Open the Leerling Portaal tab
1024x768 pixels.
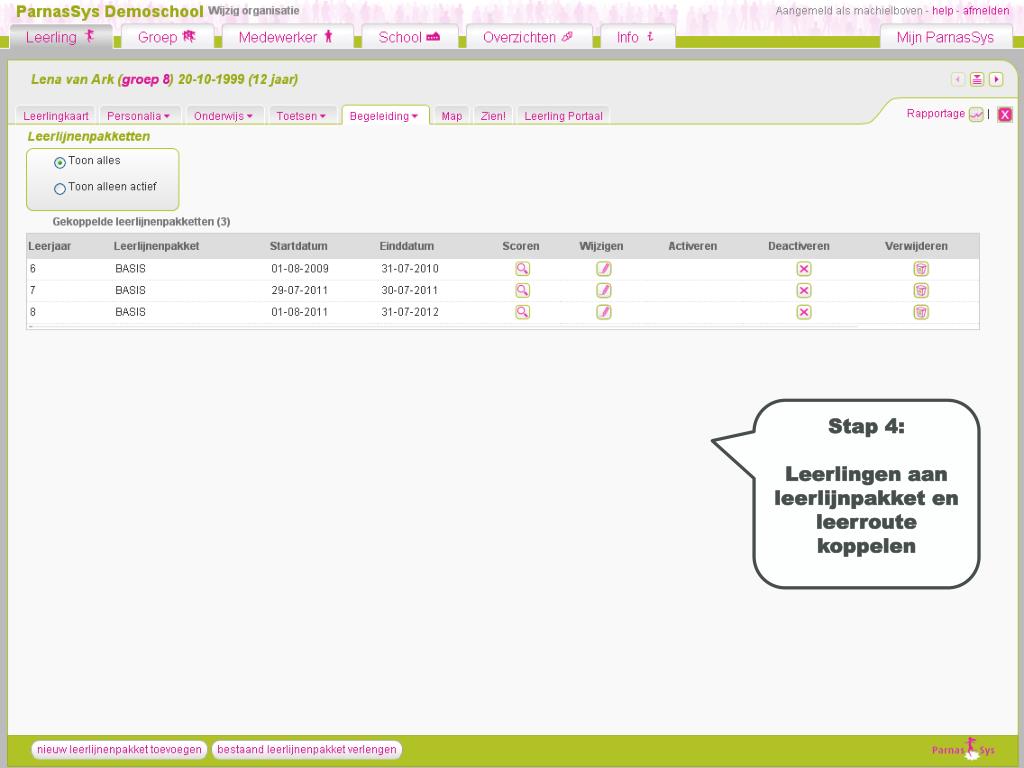coord(563,116)
